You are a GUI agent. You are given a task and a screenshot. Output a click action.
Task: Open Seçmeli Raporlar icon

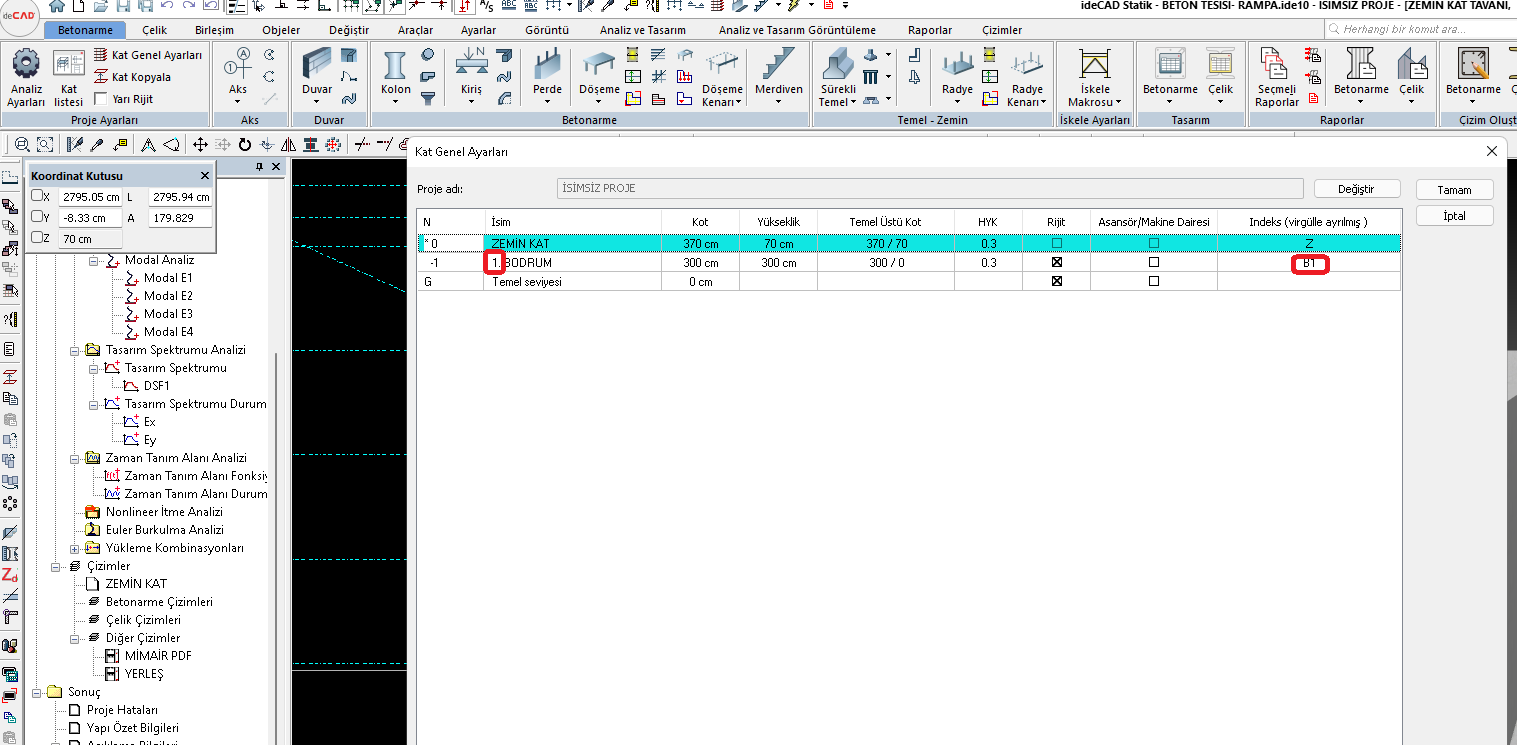(1276, 66)
